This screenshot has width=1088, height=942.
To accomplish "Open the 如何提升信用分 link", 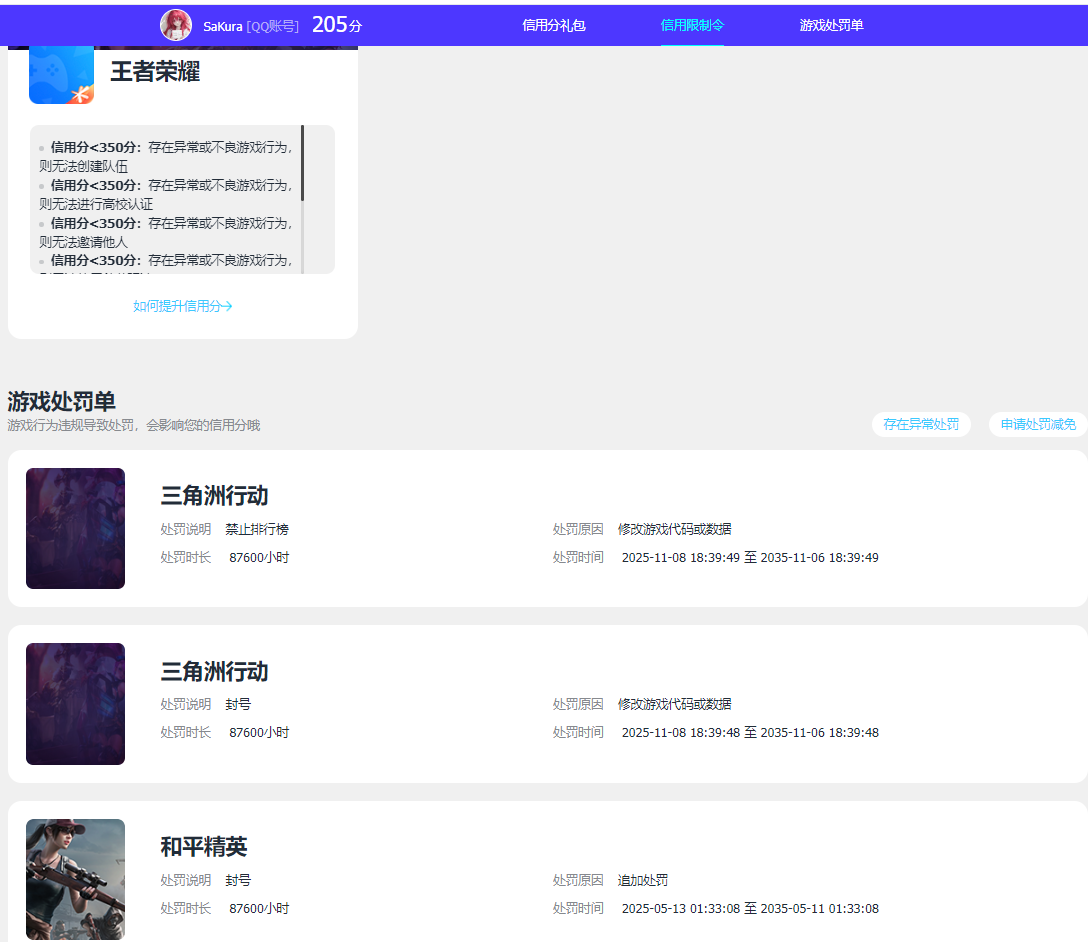I will pos(178,306).
